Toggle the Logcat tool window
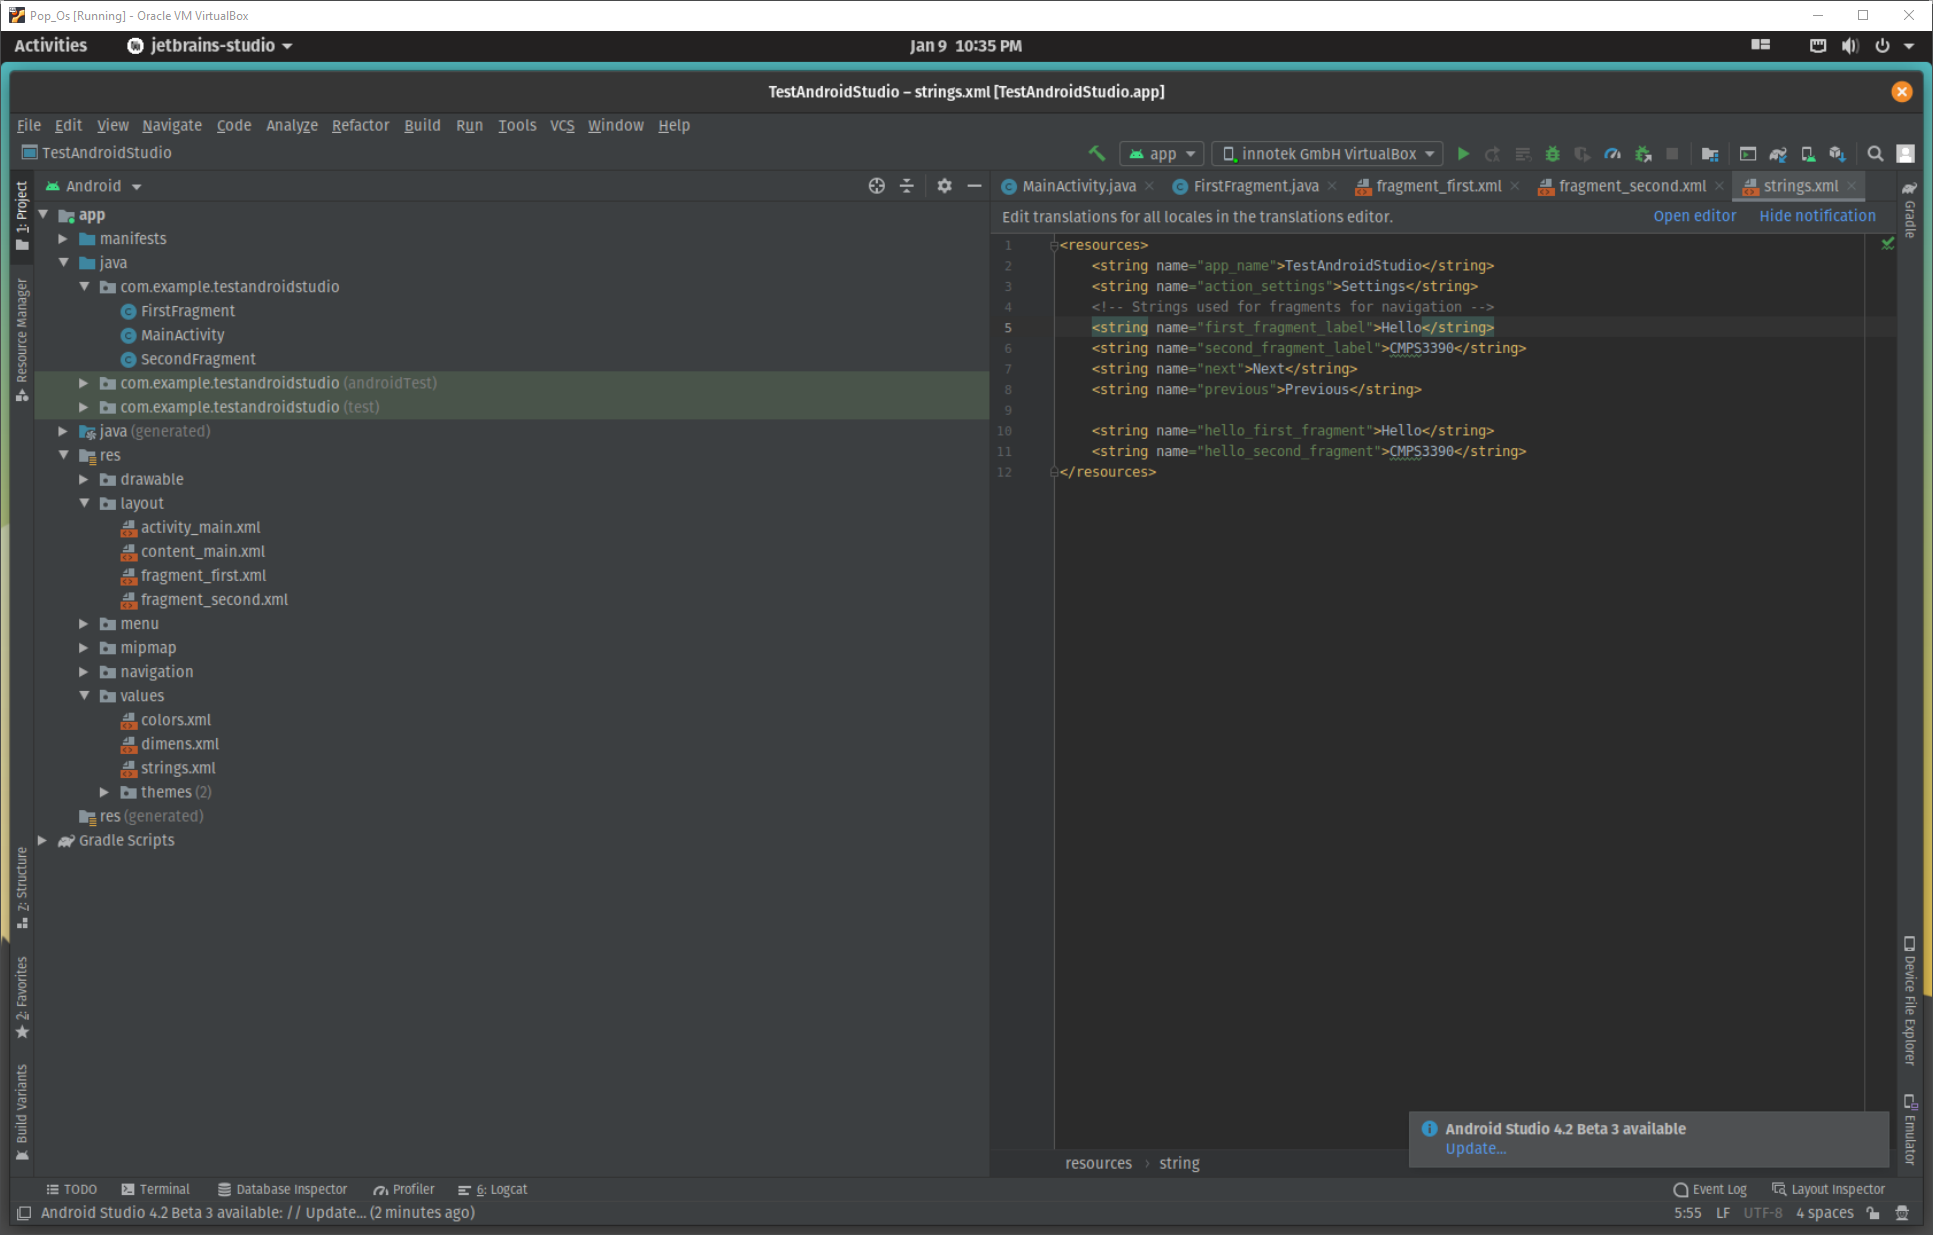Screen dimensions: 1933x1235 (x=493, y=1189)
